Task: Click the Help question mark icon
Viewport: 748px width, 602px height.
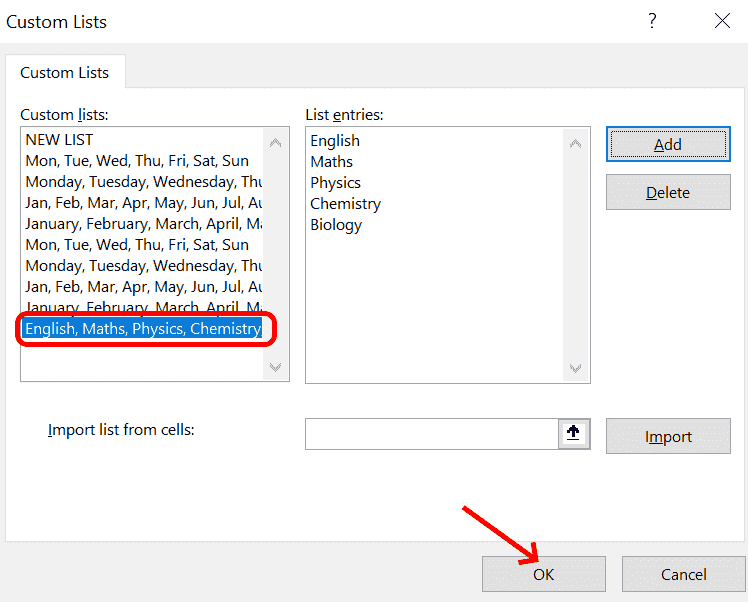Action: point(652,21)
